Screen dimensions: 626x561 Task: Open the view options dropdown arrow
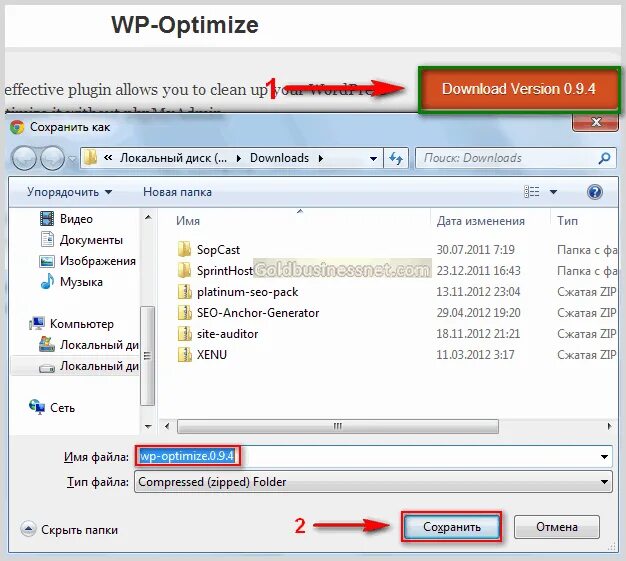553,192
